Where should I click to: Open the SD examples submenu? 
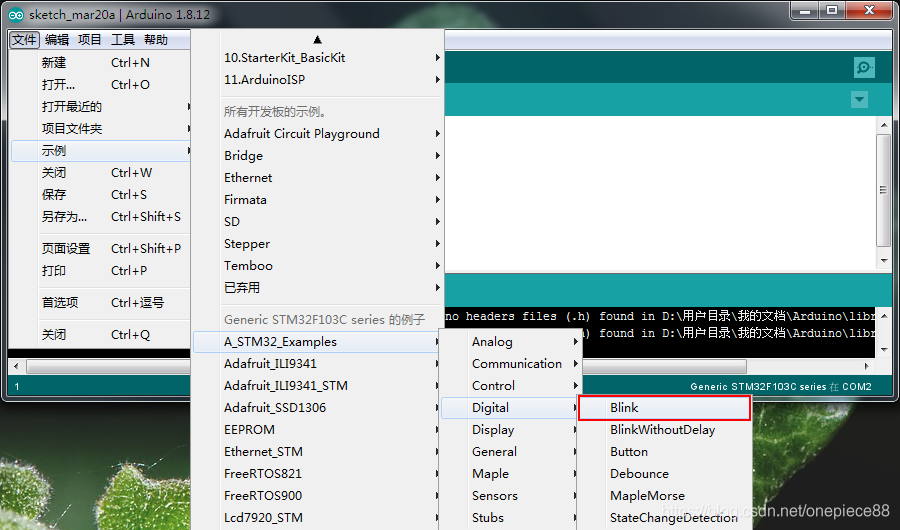[318, 222]
